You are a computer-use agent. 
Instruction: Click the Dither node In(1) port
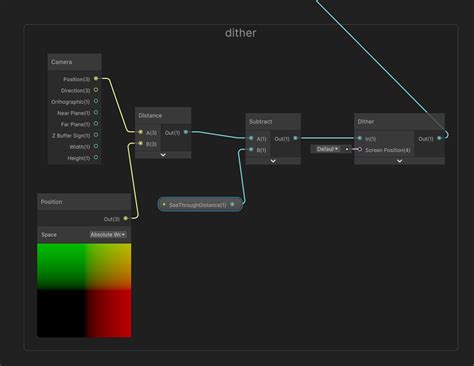[x=360, y=138]
